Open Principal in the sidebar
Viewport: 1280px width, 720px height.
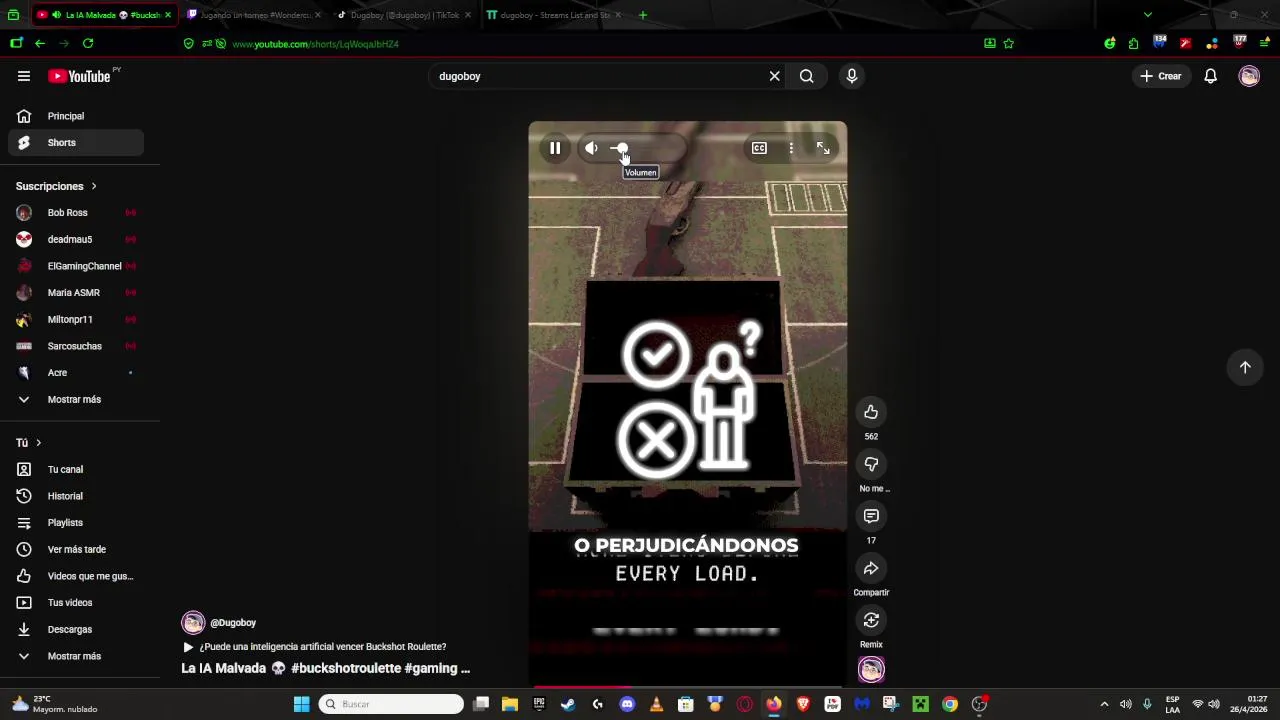pos(76,116)
